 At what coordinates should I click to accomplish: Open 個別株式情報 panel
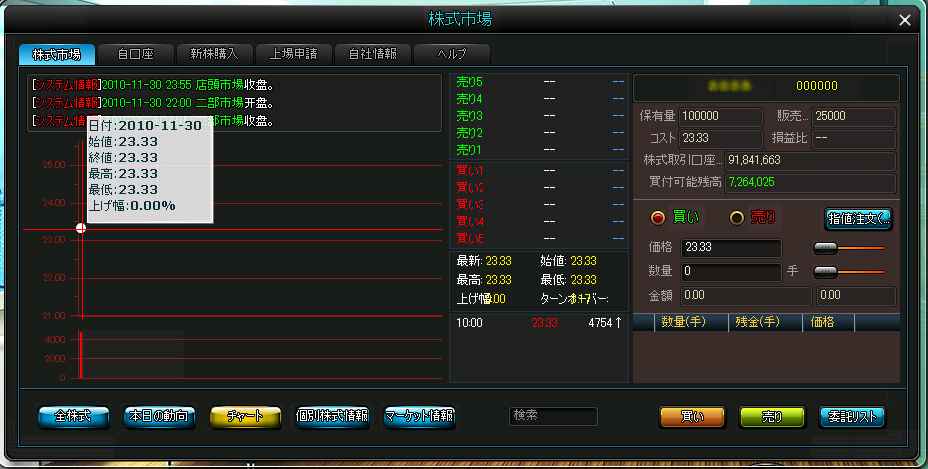(332, 417)
